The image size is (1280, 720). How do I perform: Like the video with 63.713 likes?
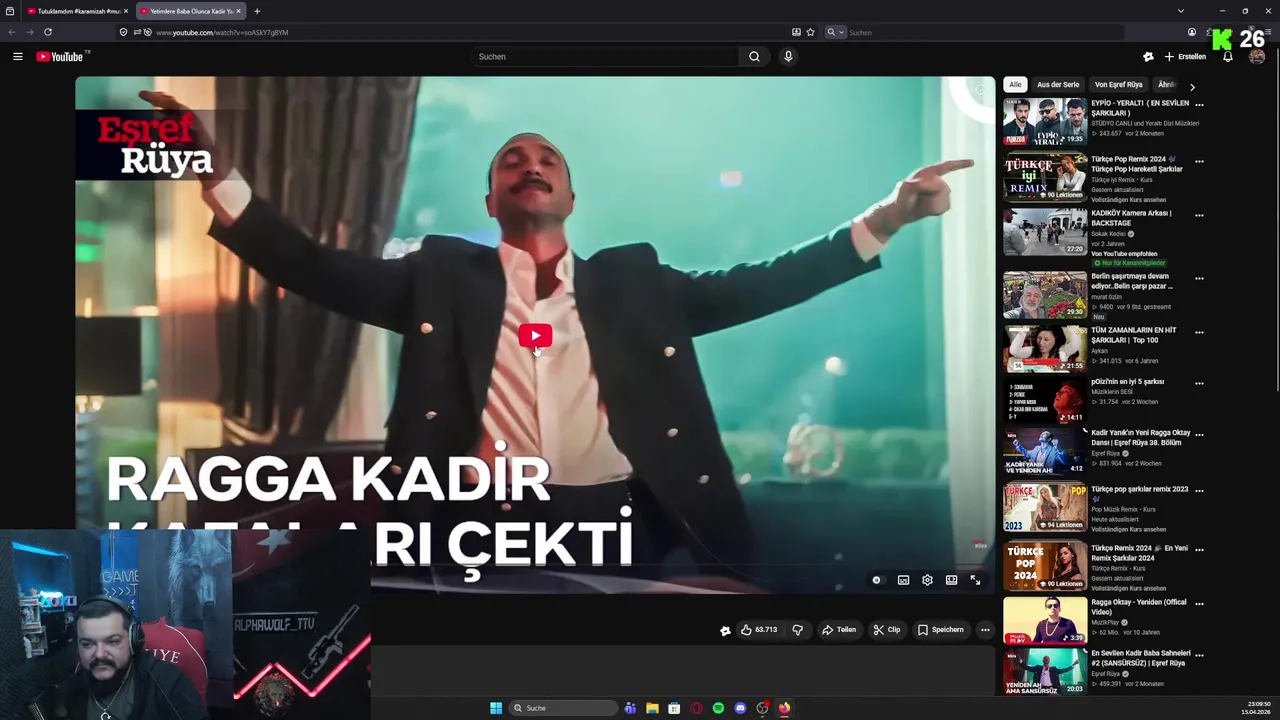tap(759, 630)
